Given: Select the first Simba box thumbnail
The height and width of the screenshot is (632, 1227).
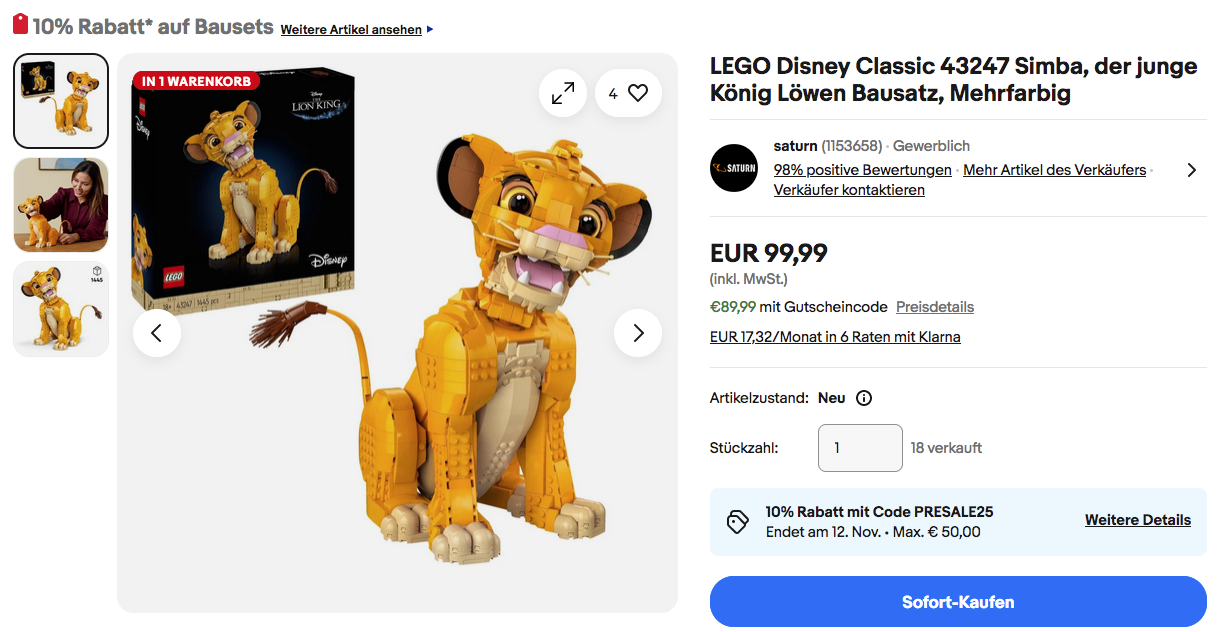Looking at the screenshot, I should pos(61,101).
